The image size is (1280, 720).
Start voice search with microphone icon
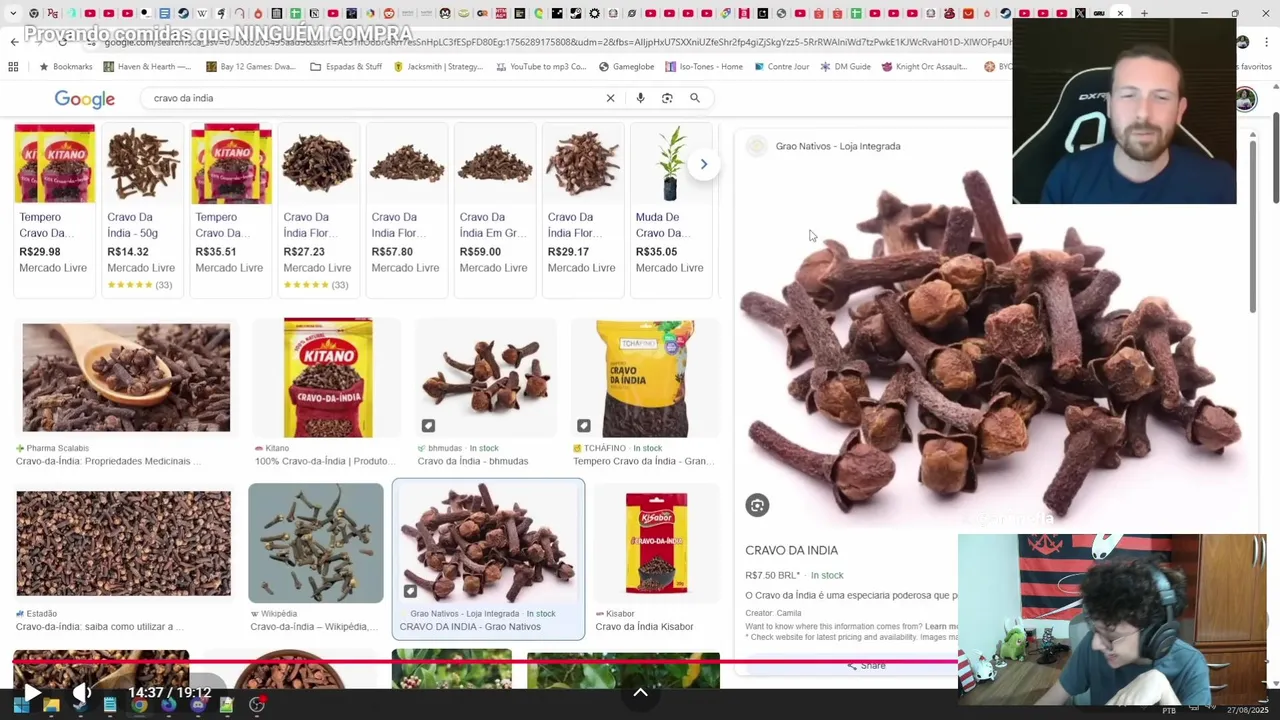[x=640, y=98]
